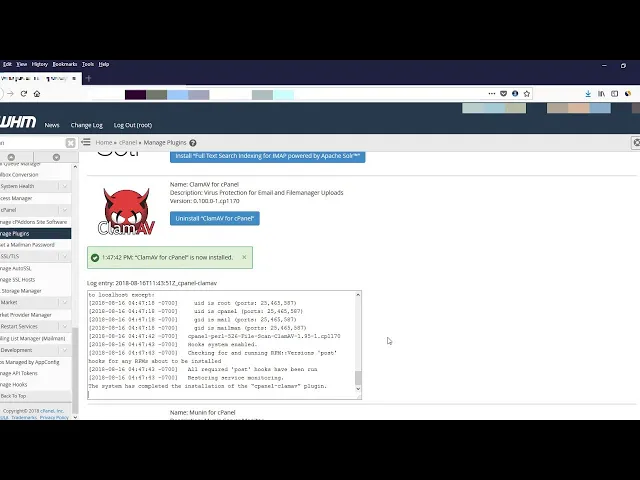Click the green success checkmark icon

coord(95,258)
